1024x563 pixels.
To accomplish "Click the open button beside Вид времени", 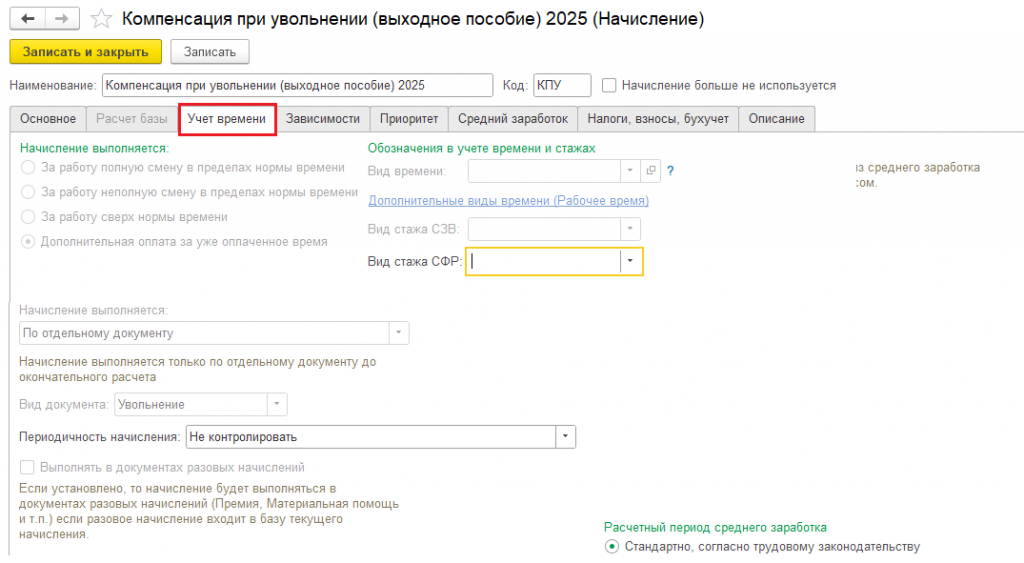I will pos(651,171).
